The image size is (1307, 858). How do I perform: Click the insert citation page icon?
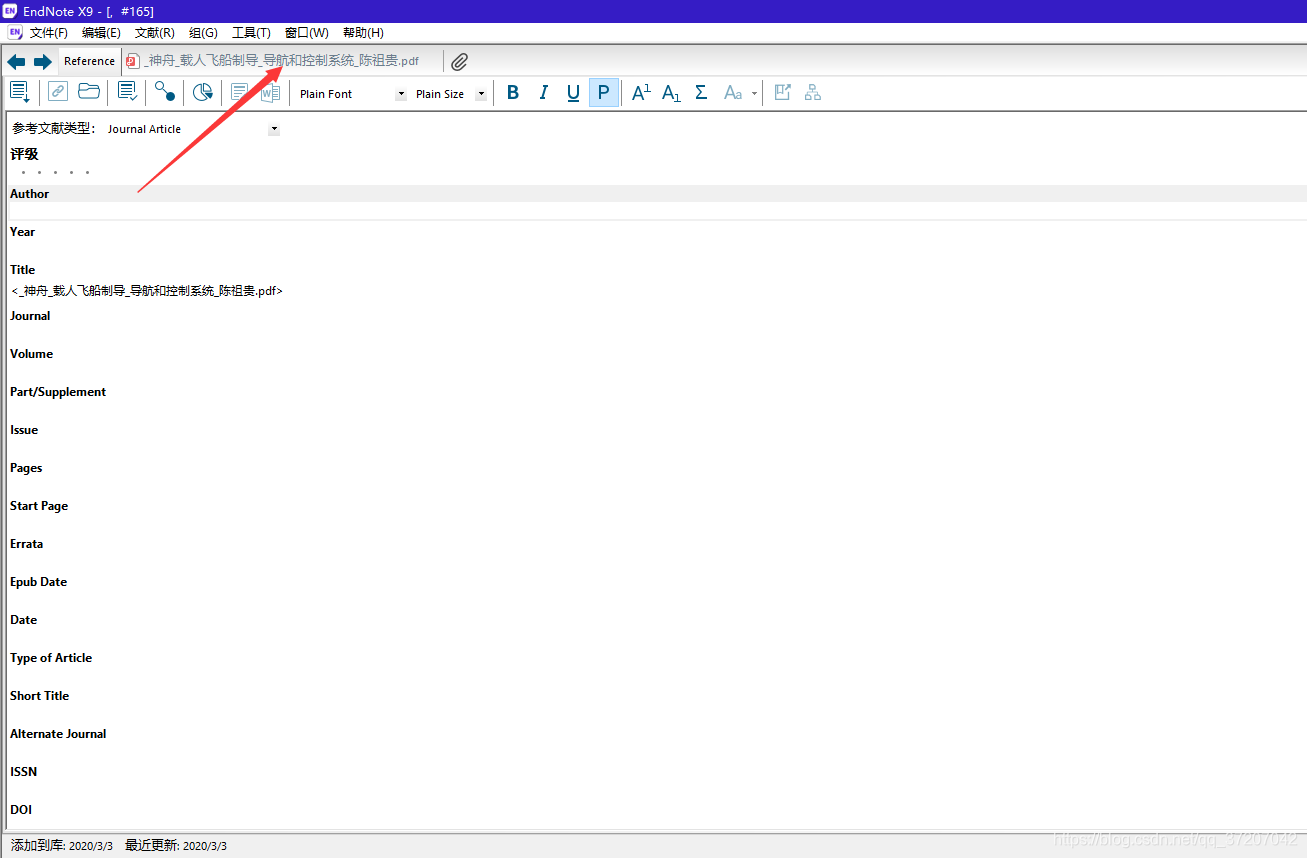240,92
